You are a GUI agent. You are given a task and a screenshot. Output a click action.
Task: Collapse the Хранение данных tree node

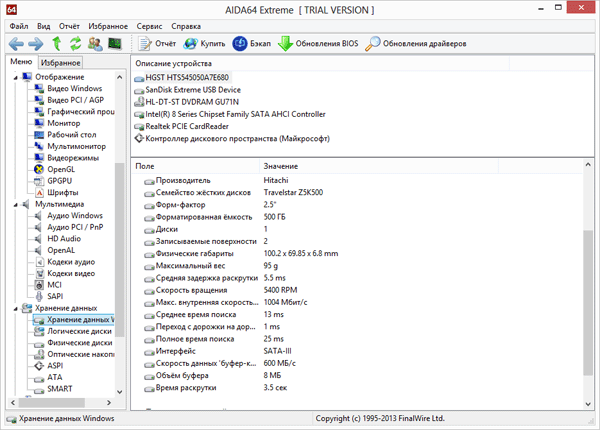coord(16,309)
